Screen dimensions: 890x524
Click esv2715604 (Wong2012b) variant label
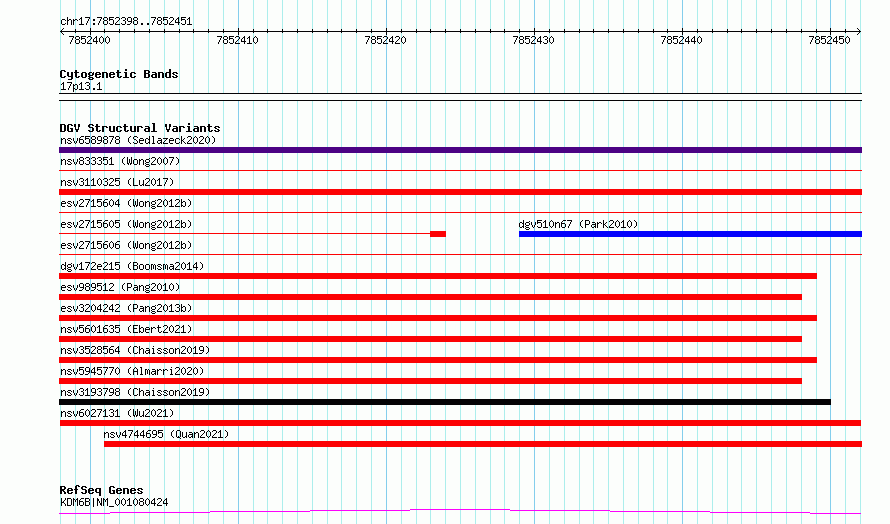[126, 203]
